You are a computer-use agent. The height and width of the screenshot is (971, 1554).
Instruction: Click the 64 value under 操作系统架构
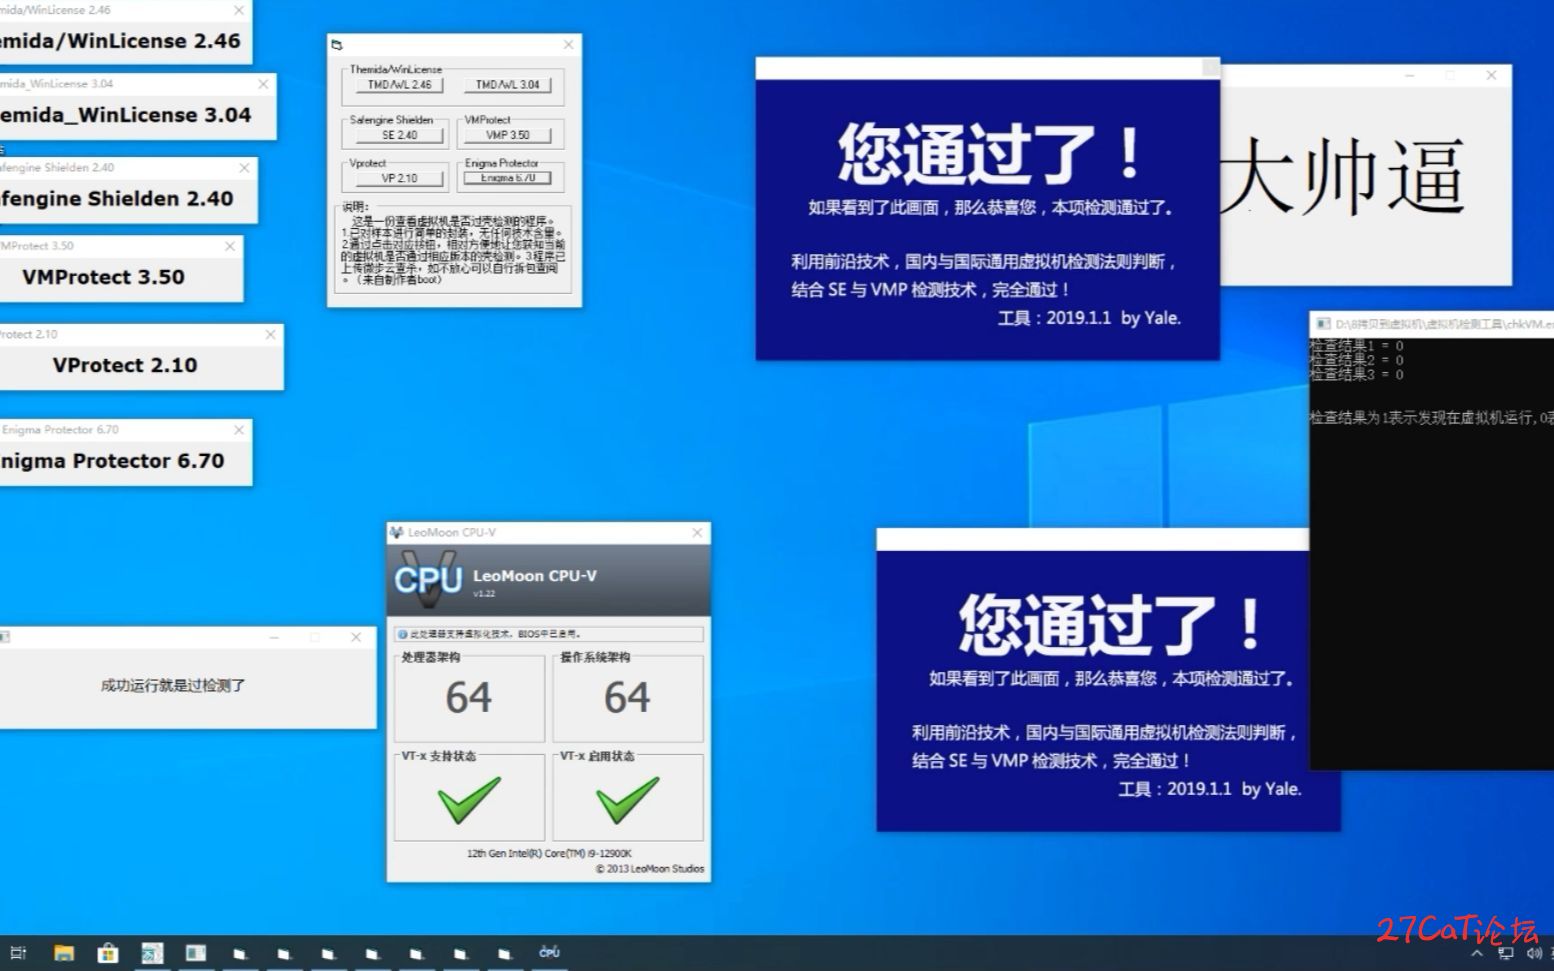tap(627, 698)
